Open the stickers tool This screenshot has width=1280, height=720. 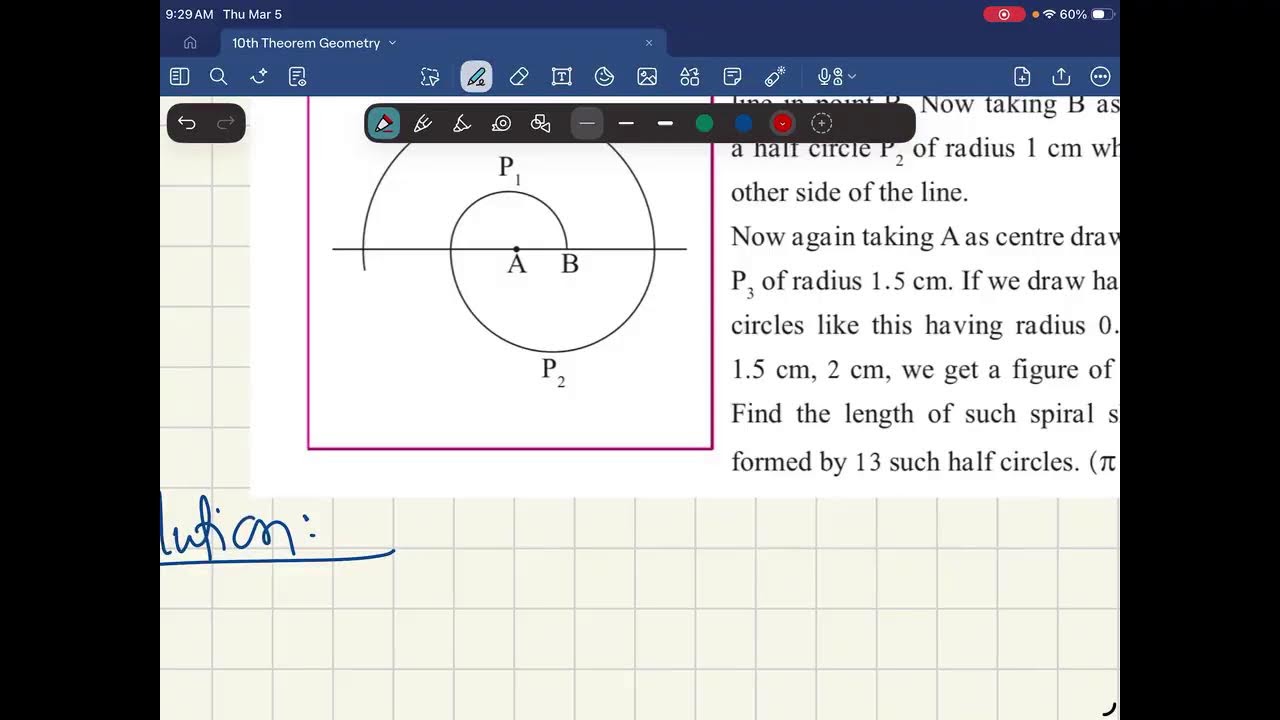click(604, 76)
